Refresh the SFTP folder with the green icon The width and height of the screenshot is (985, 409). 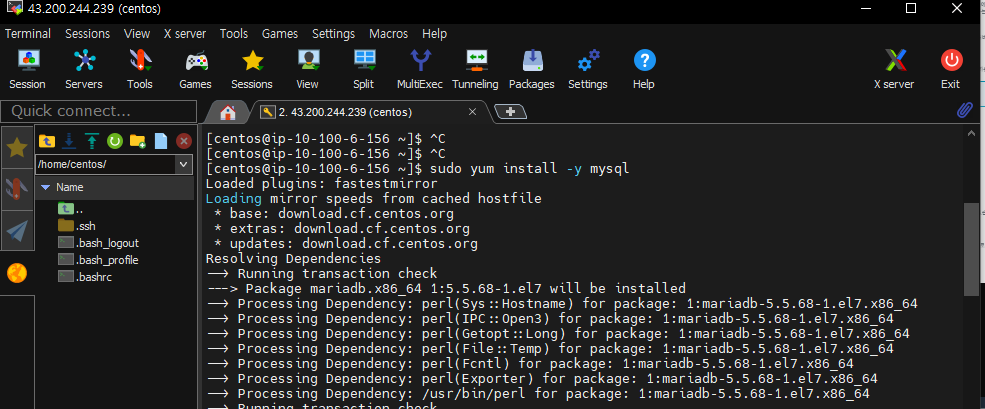point(114,141)
